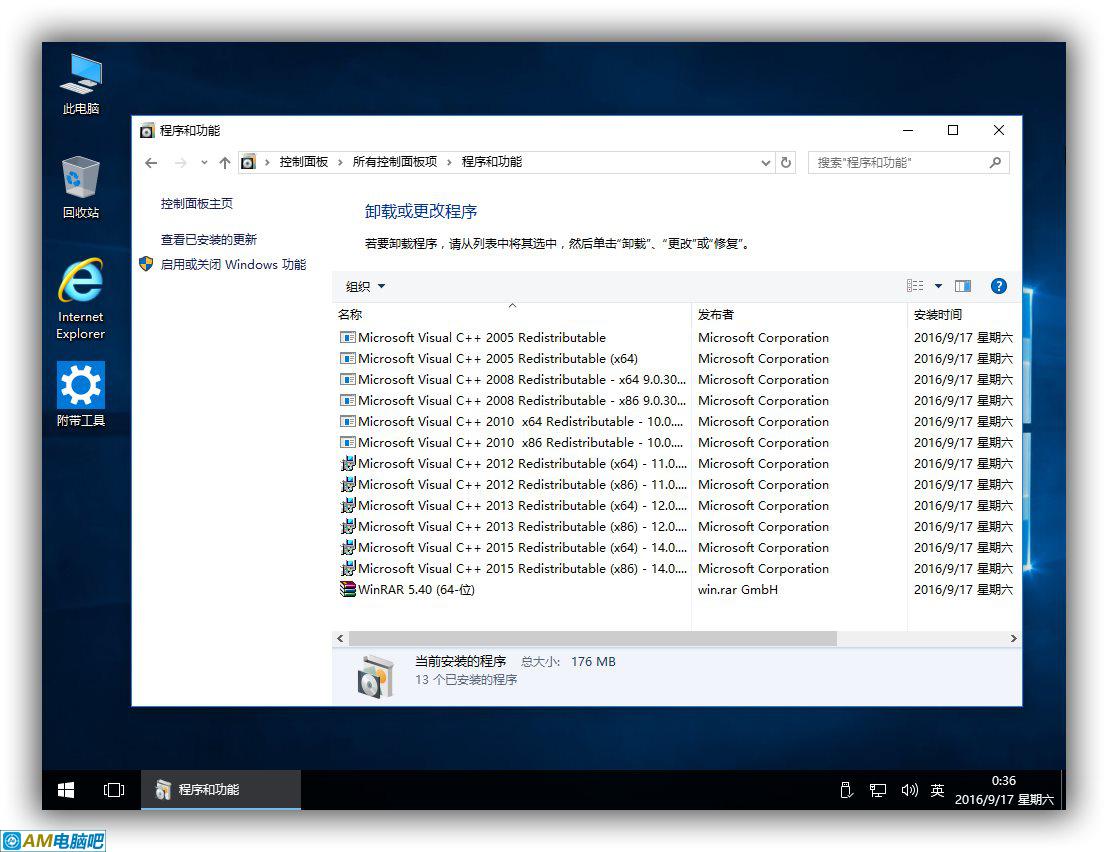Launch Internet Explorer from the desktop
The height and width of the screenshot is (852, 1108).
point(81,298)
